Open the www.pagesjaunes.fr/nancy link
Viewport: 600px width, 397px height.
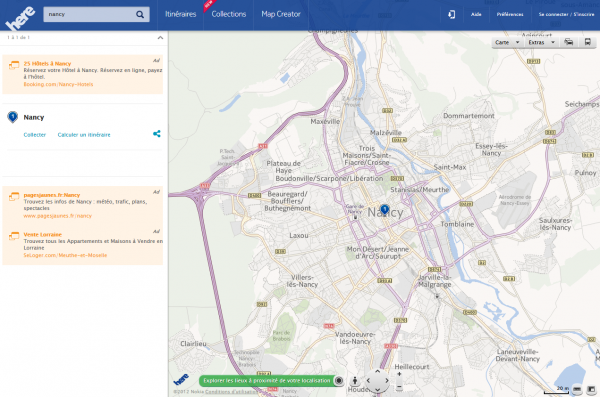[x=57, y=216]
